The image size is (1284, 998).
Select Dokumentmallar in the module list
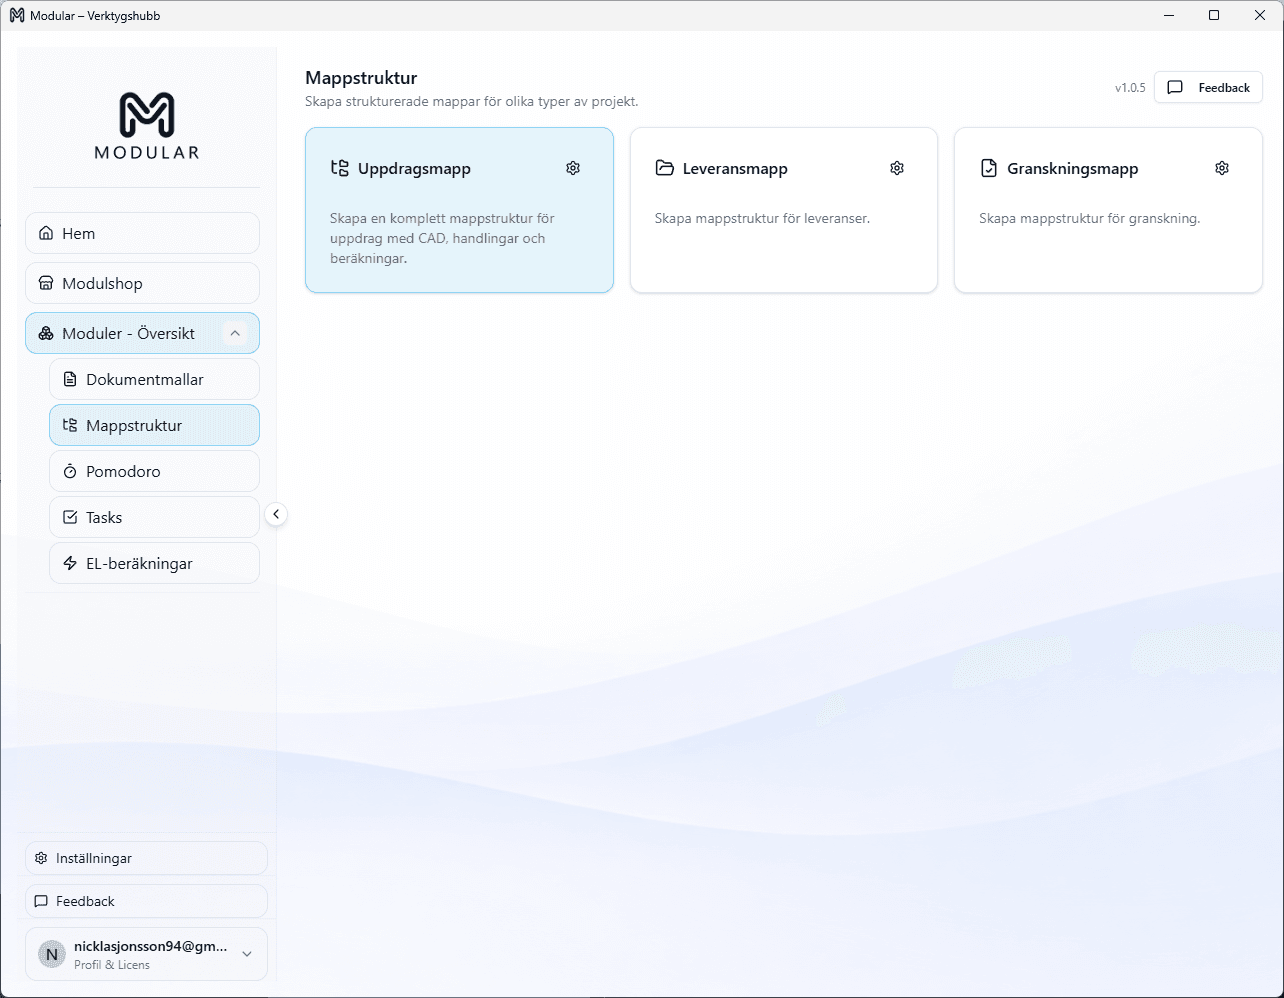[154, 380]
